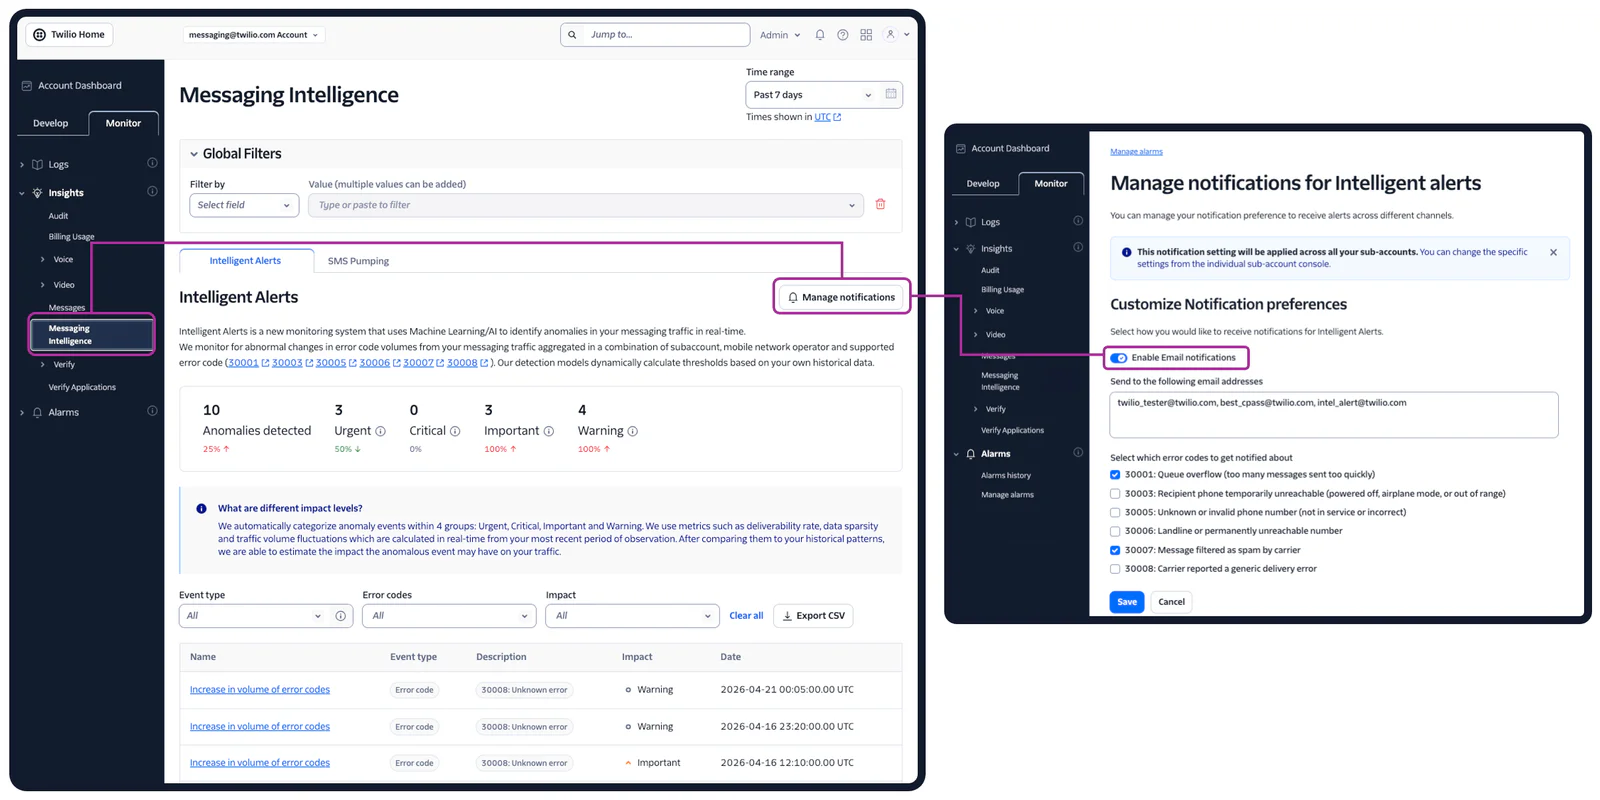The image size is (1600, 800).
Task: Click the user profile icon in header
Action: [891, 35]
